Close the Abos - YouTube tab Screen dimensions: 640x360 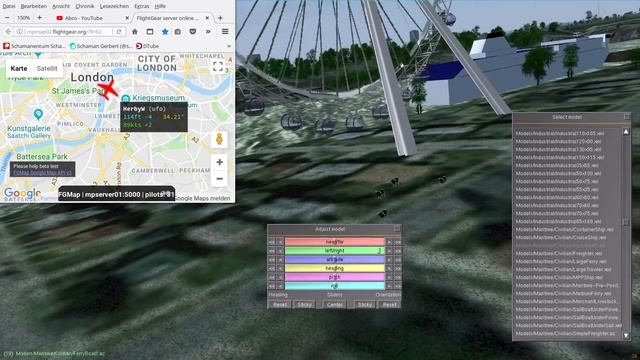(x=127, y=18)
